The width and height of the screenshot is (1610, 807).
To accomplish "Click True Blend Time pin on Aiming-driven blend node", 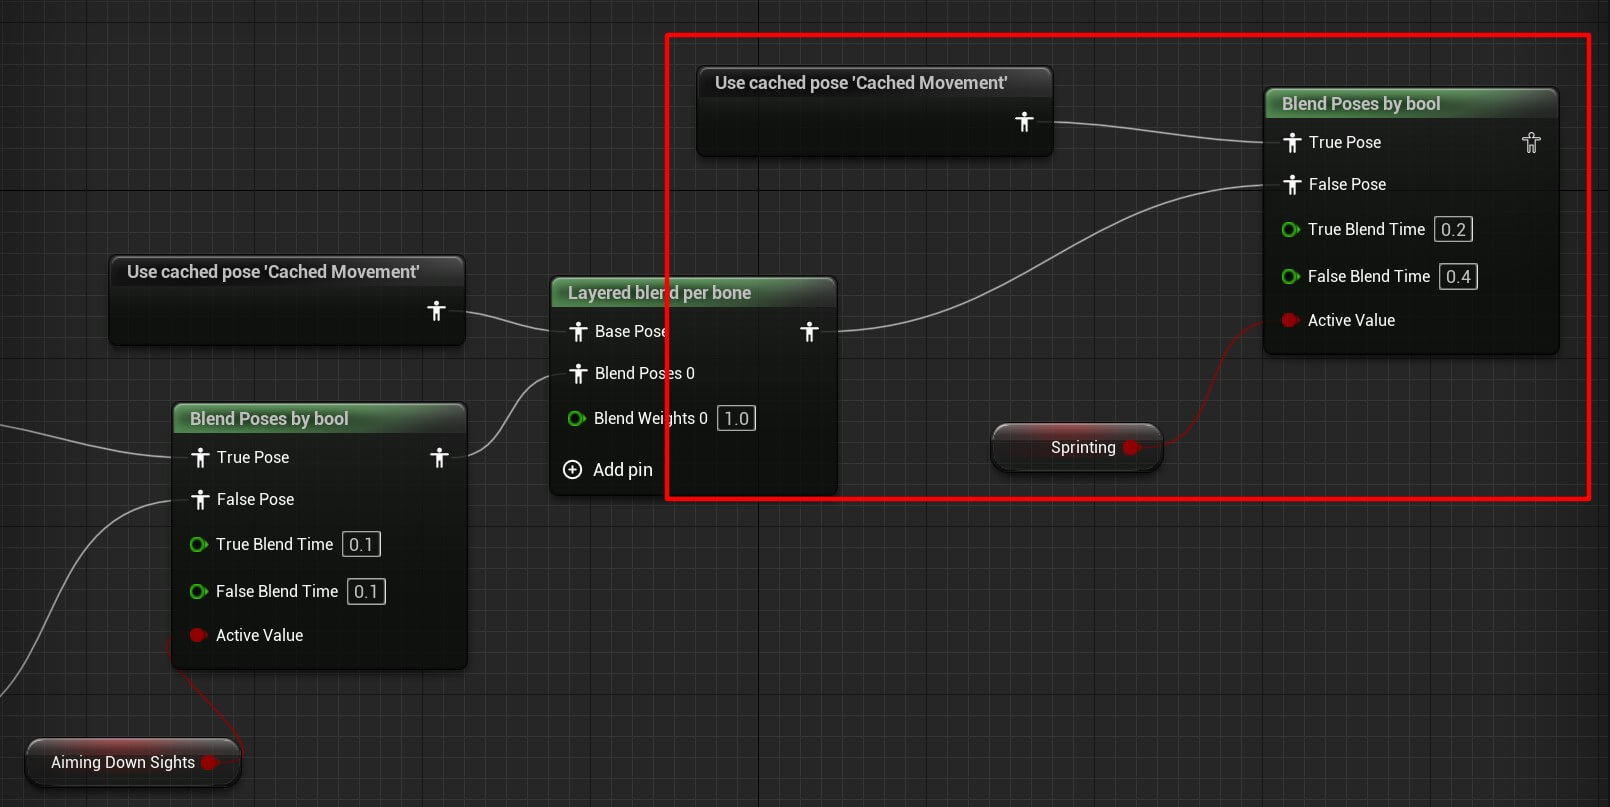I will point(199,544).
